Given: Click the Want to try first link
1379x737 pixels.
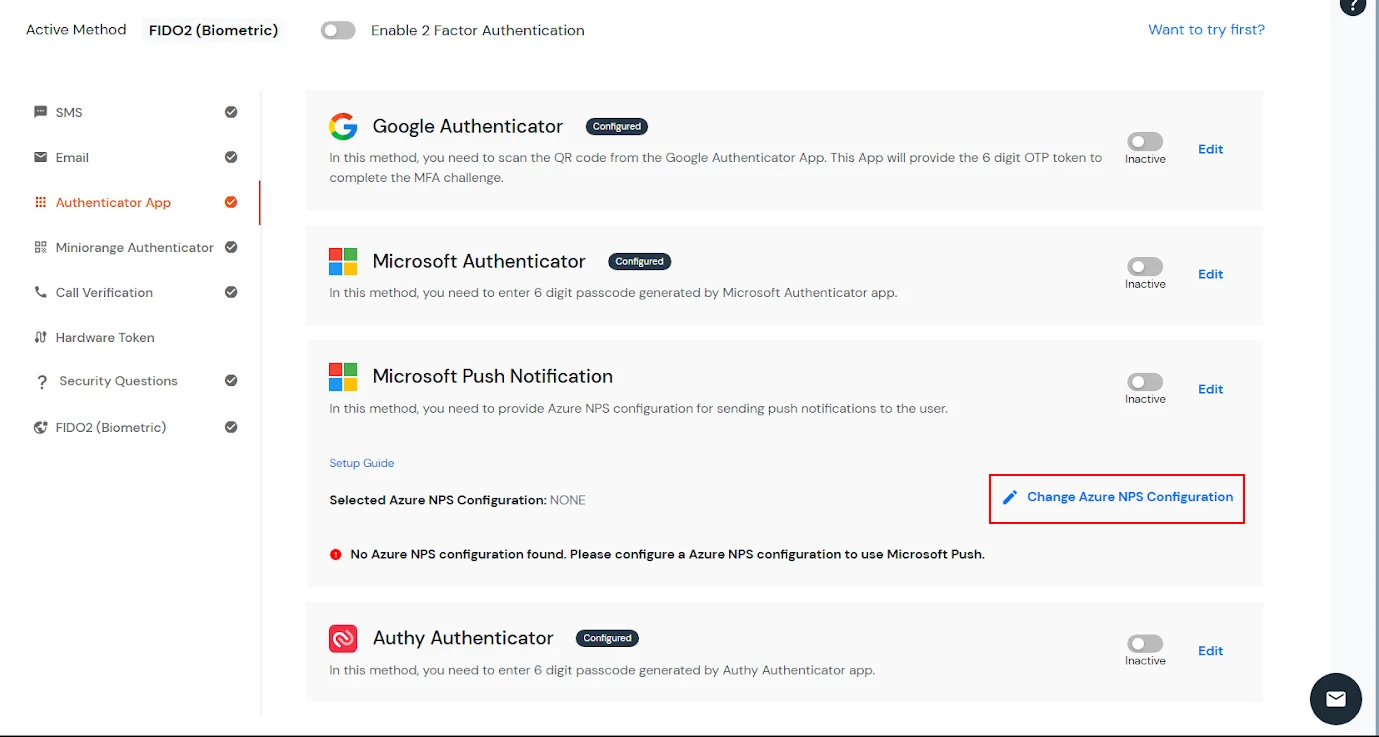Looking at the screenshot, I should [x=1206, y=30].
